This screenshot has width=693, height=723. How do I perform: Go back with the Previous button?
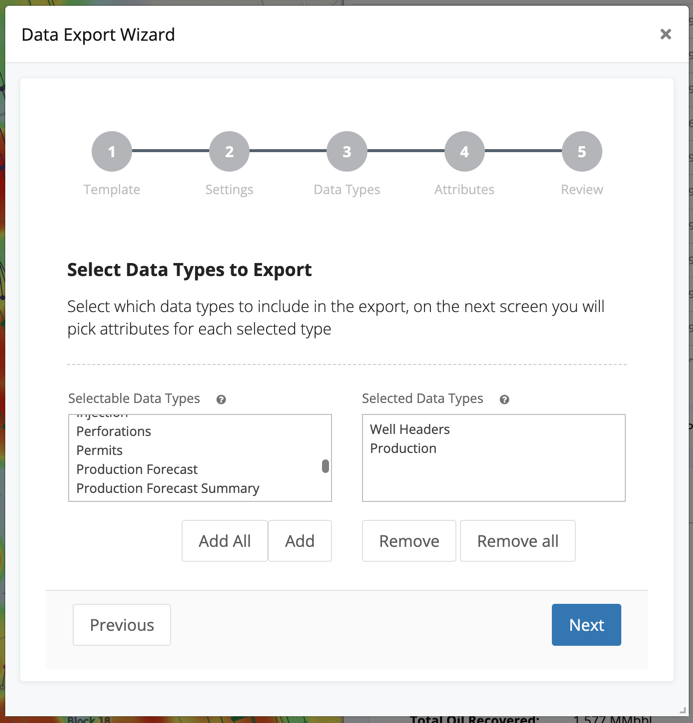(122, 625)
